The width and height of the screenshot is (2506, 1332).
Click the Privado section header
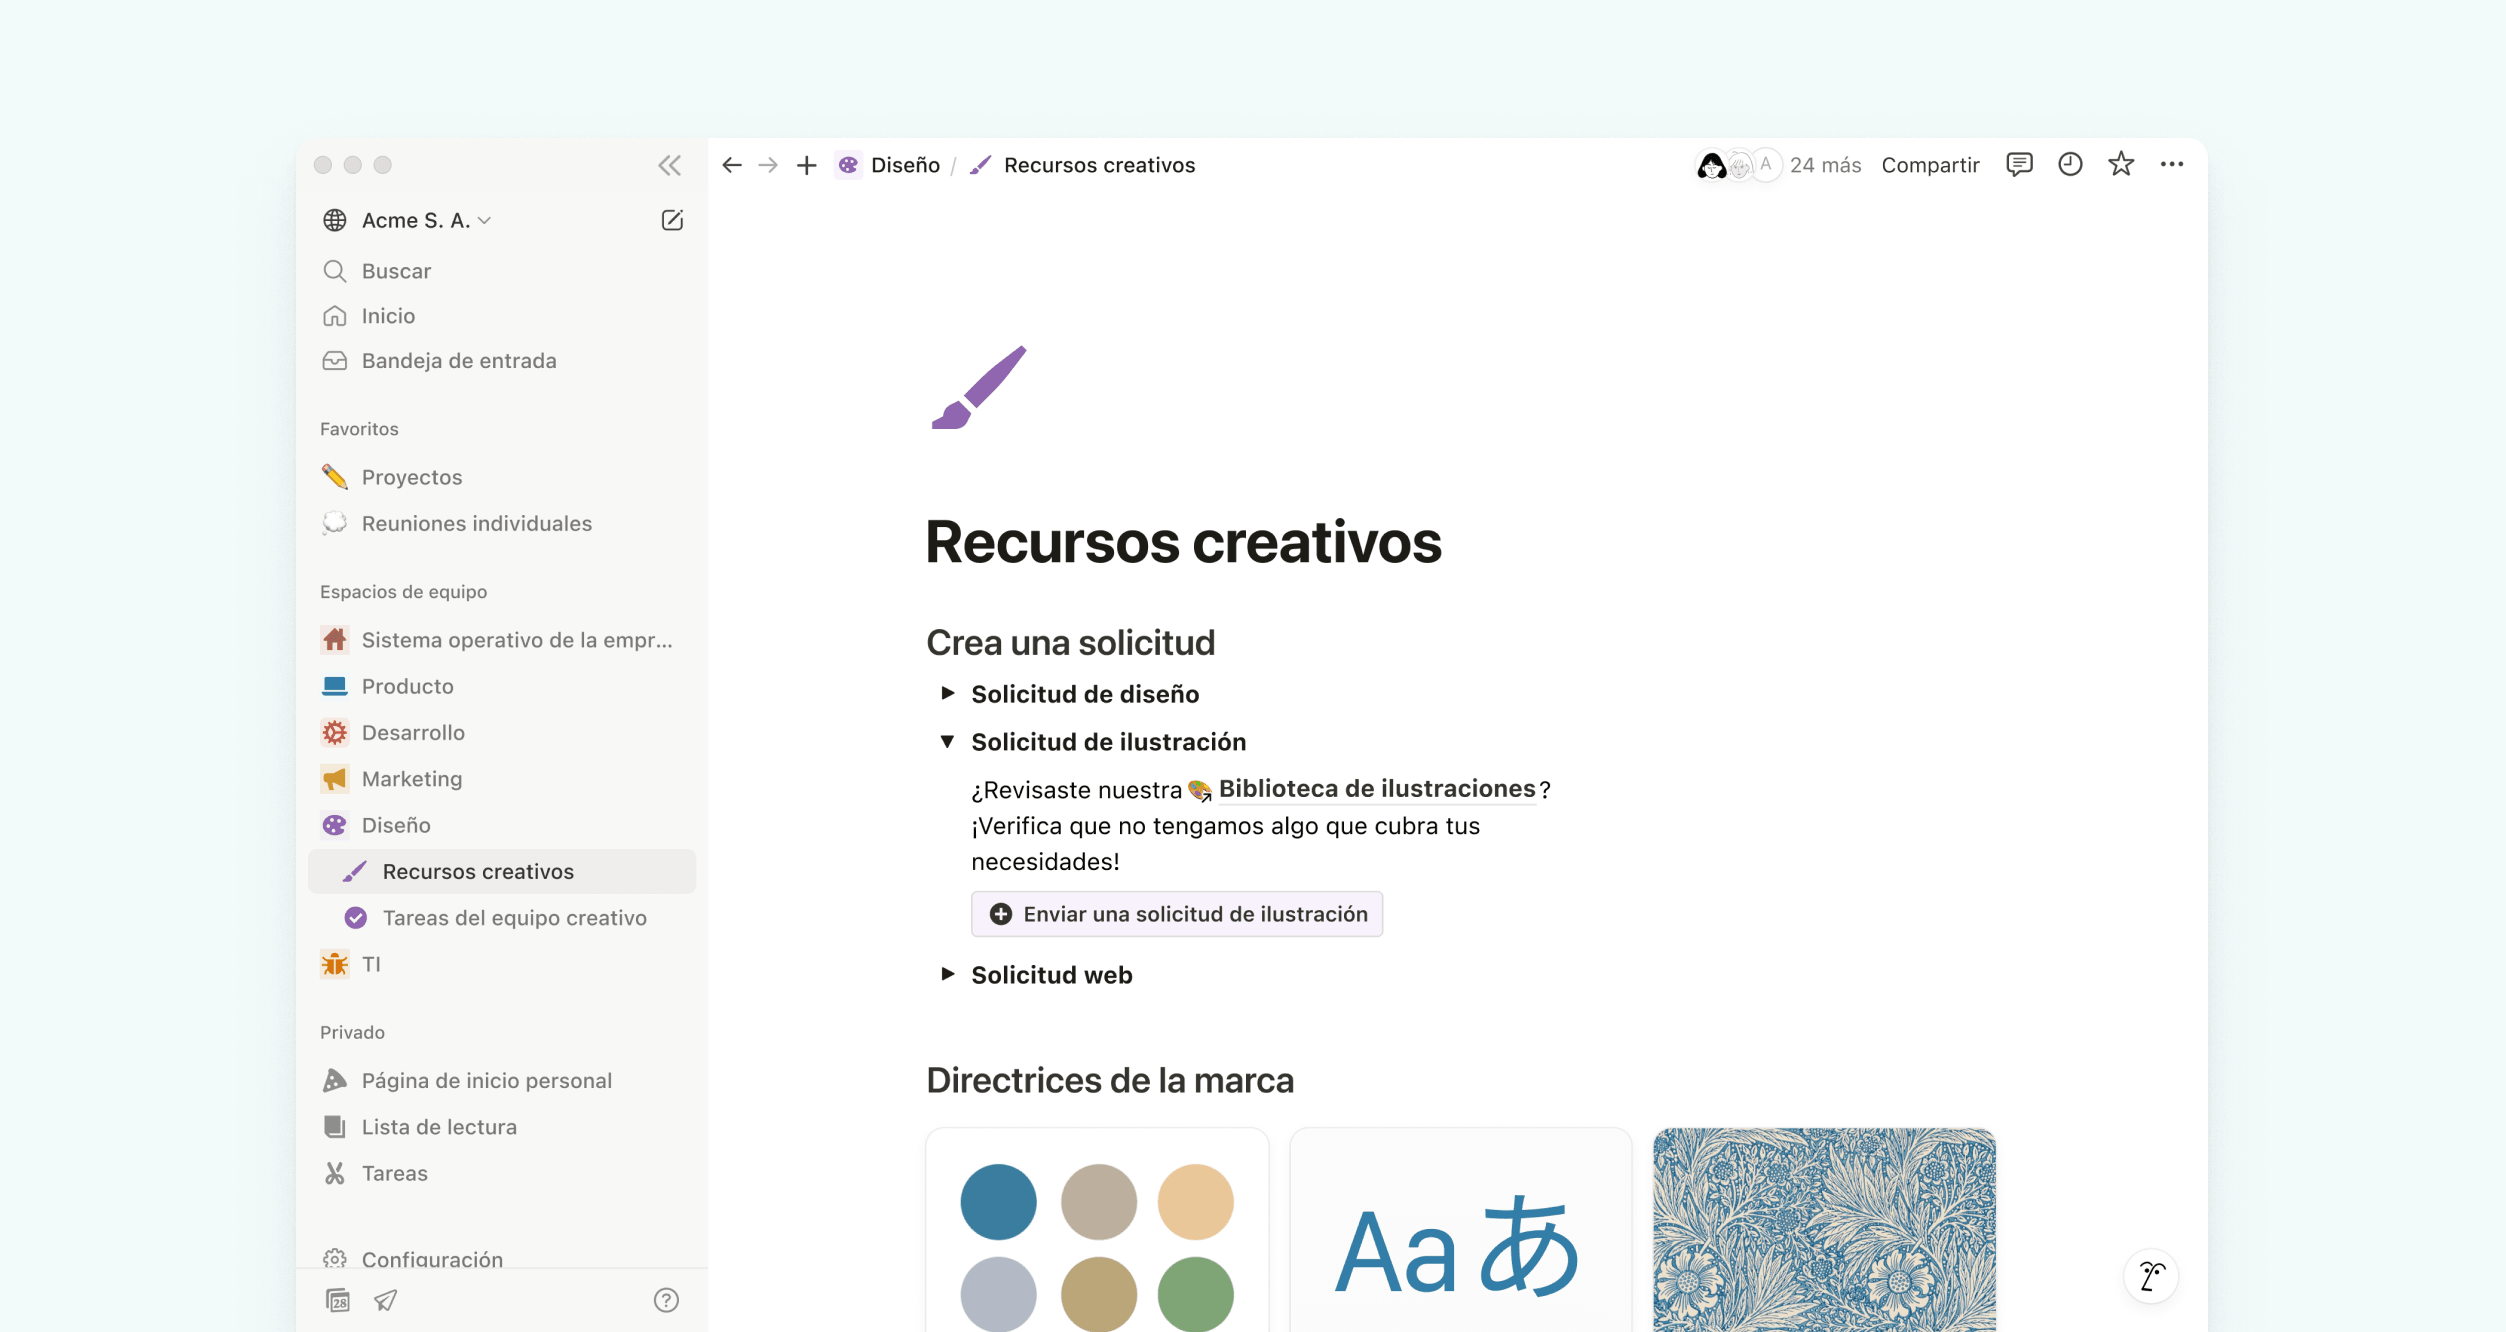pos(352,1032)
